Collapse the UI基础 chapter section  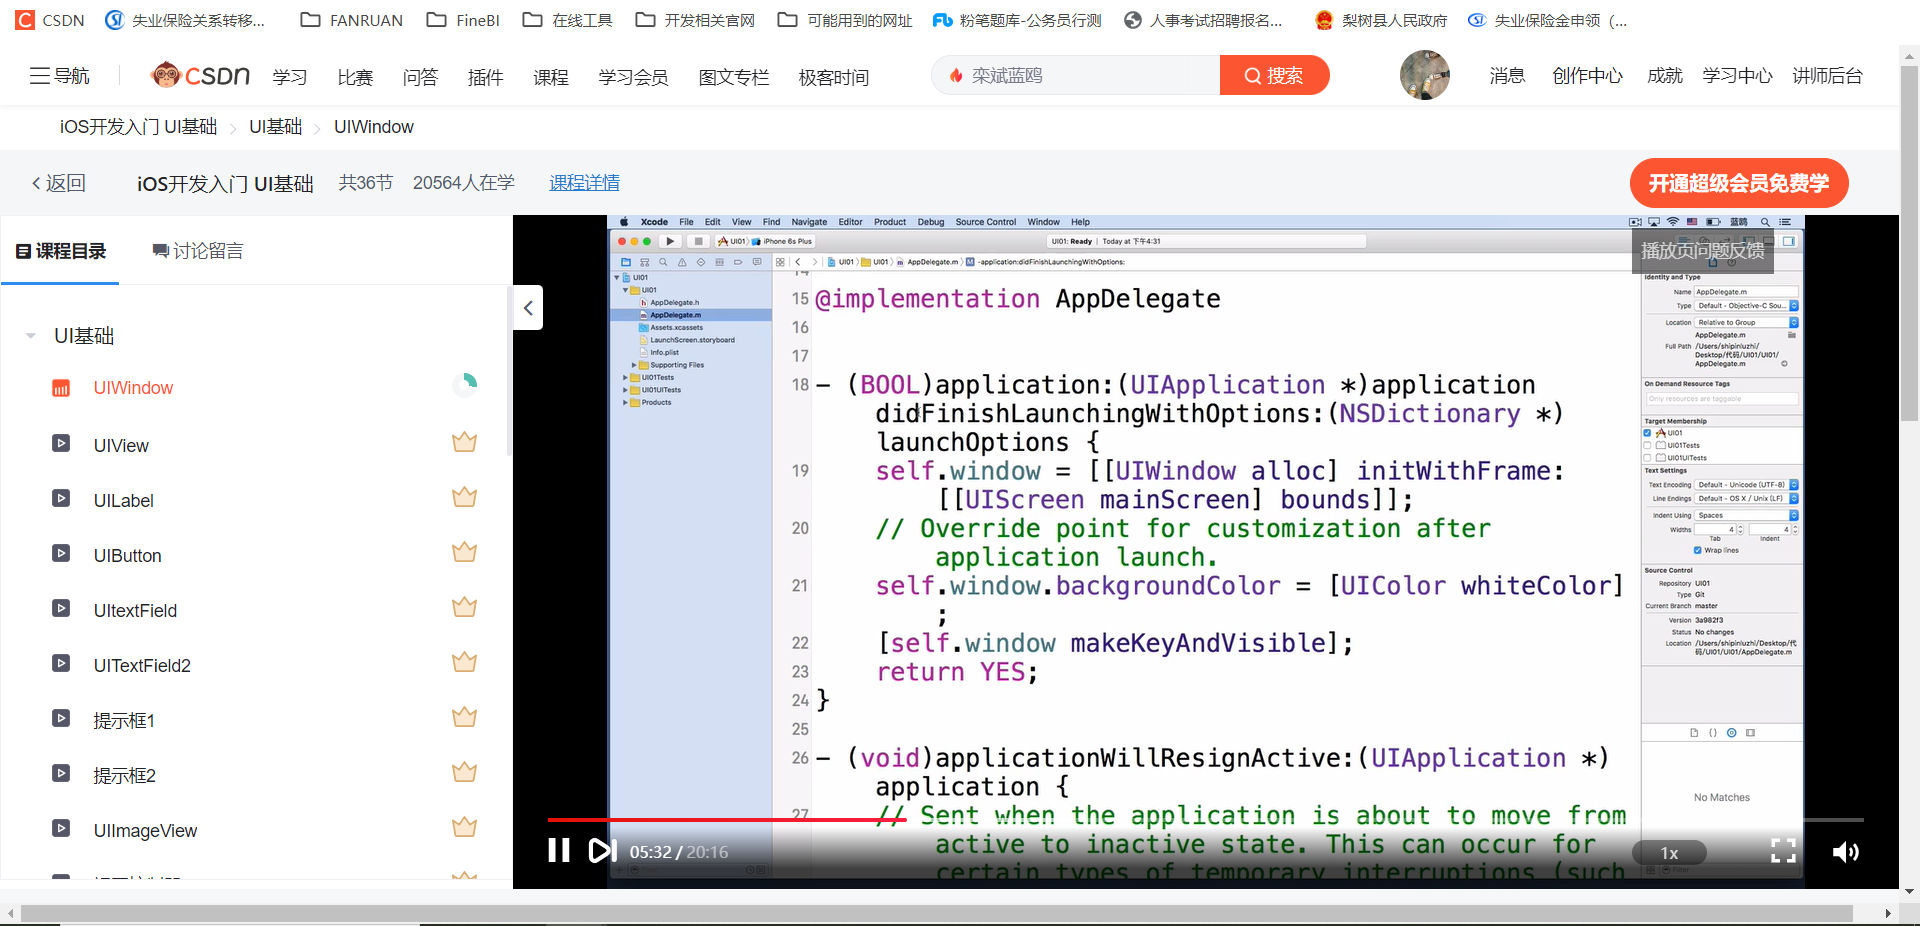point(31,336)
